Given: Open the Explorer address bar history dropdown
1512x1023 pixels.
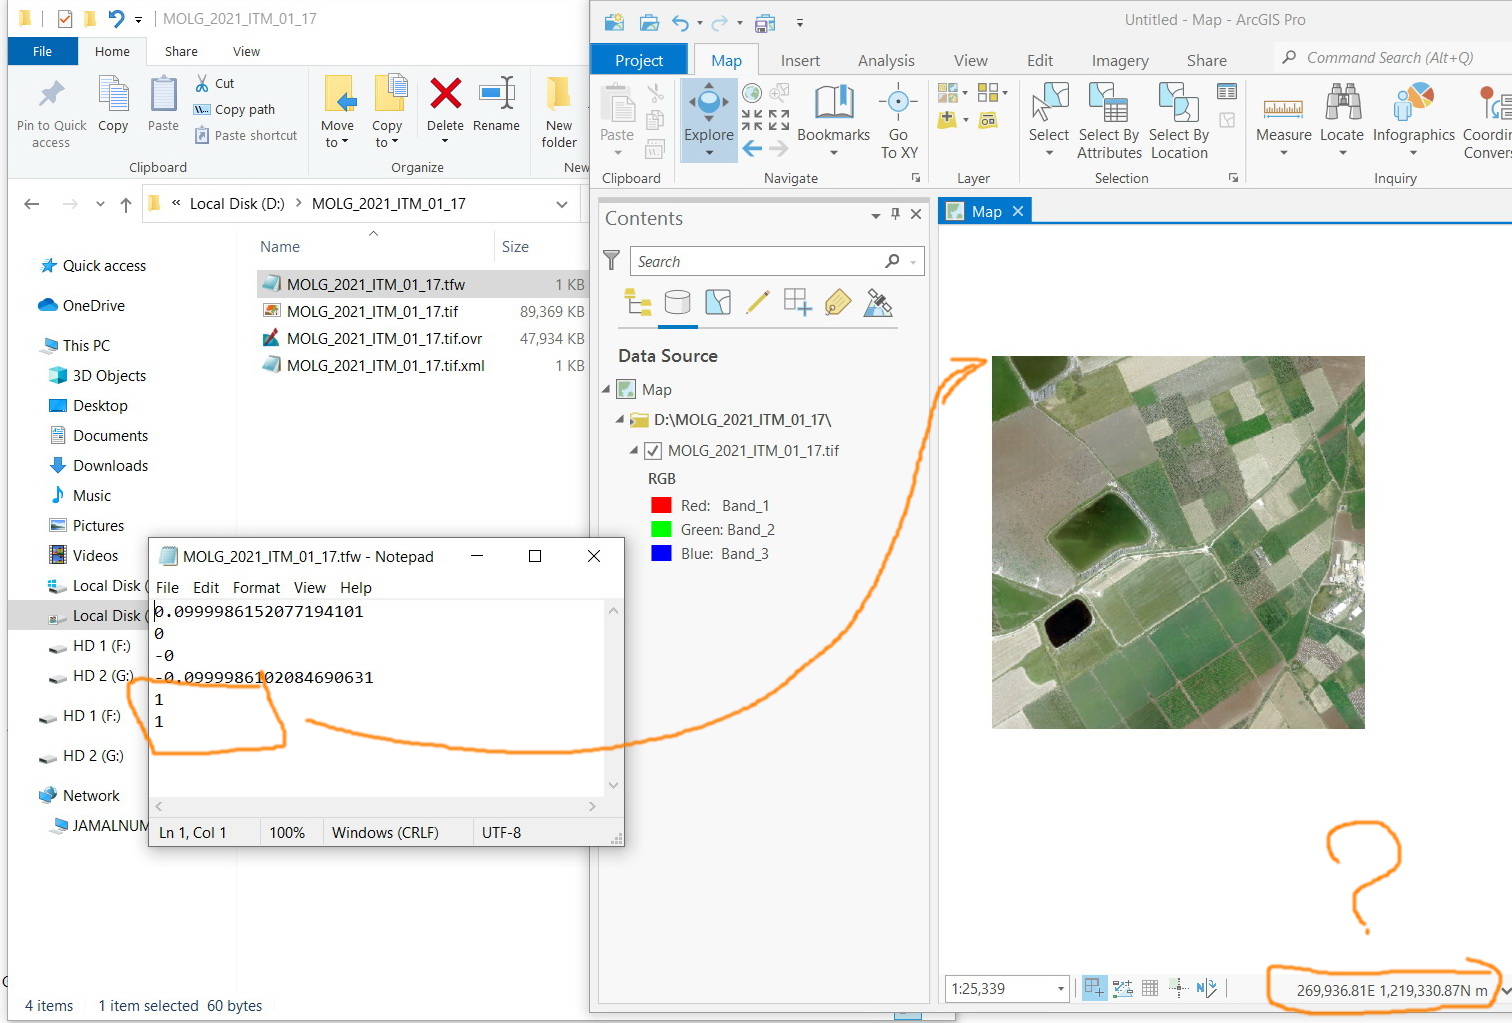Looking at the screenshot, I should pyautogui.click(x=561, y=204).
